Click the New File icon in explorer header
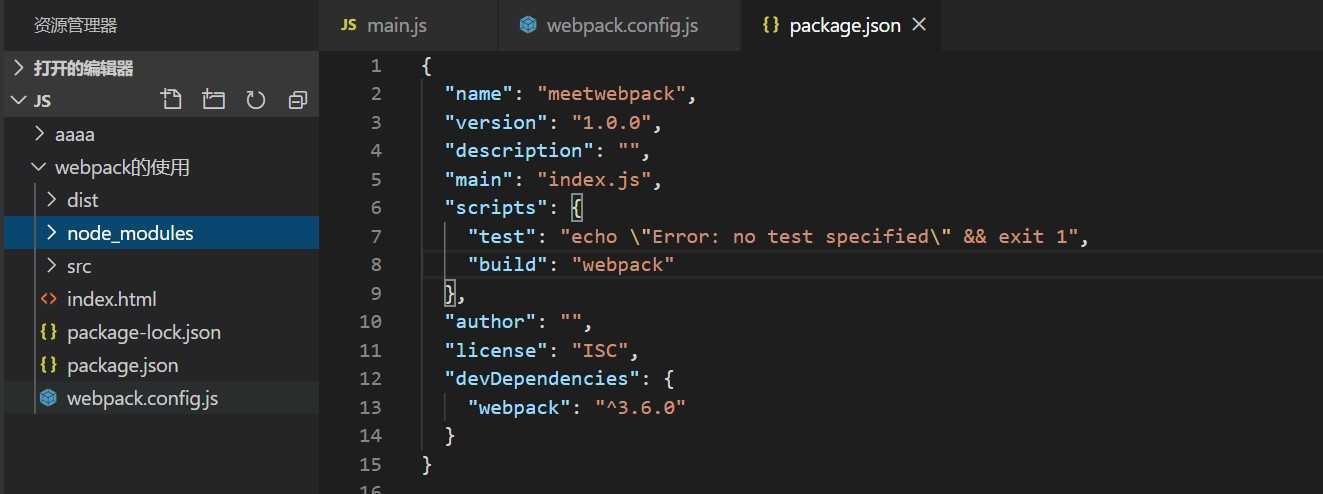Screen dimensions: 1323x494 coord(172,100)
